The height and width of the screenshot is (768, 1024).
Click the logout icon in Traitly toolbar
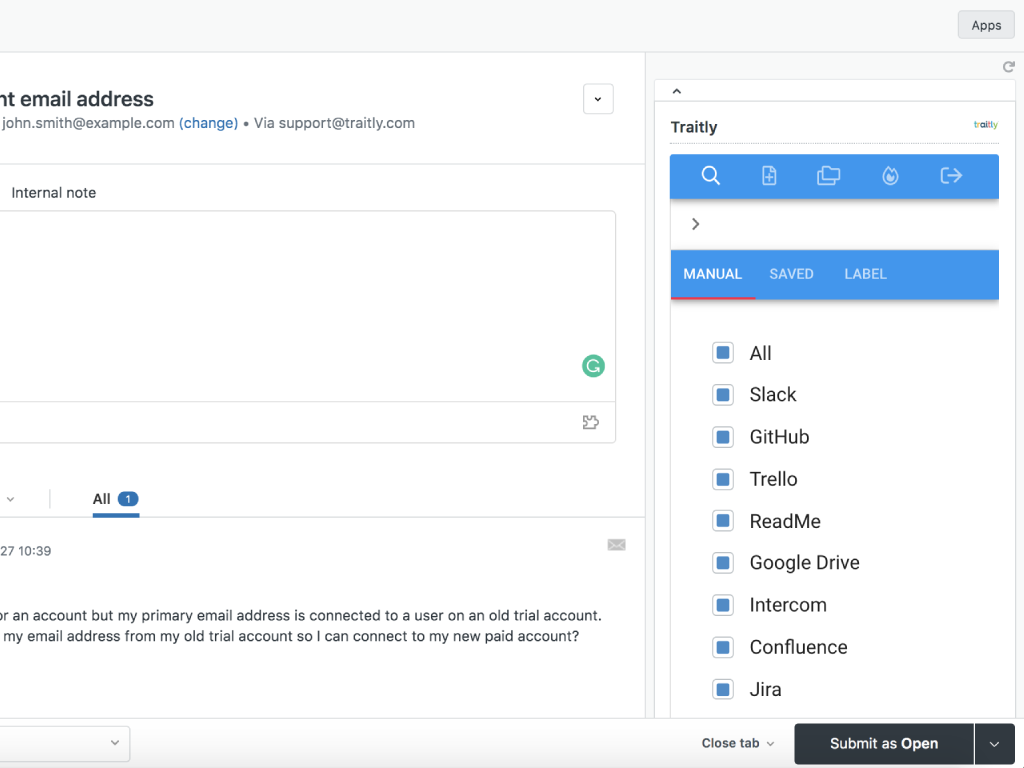951,176
